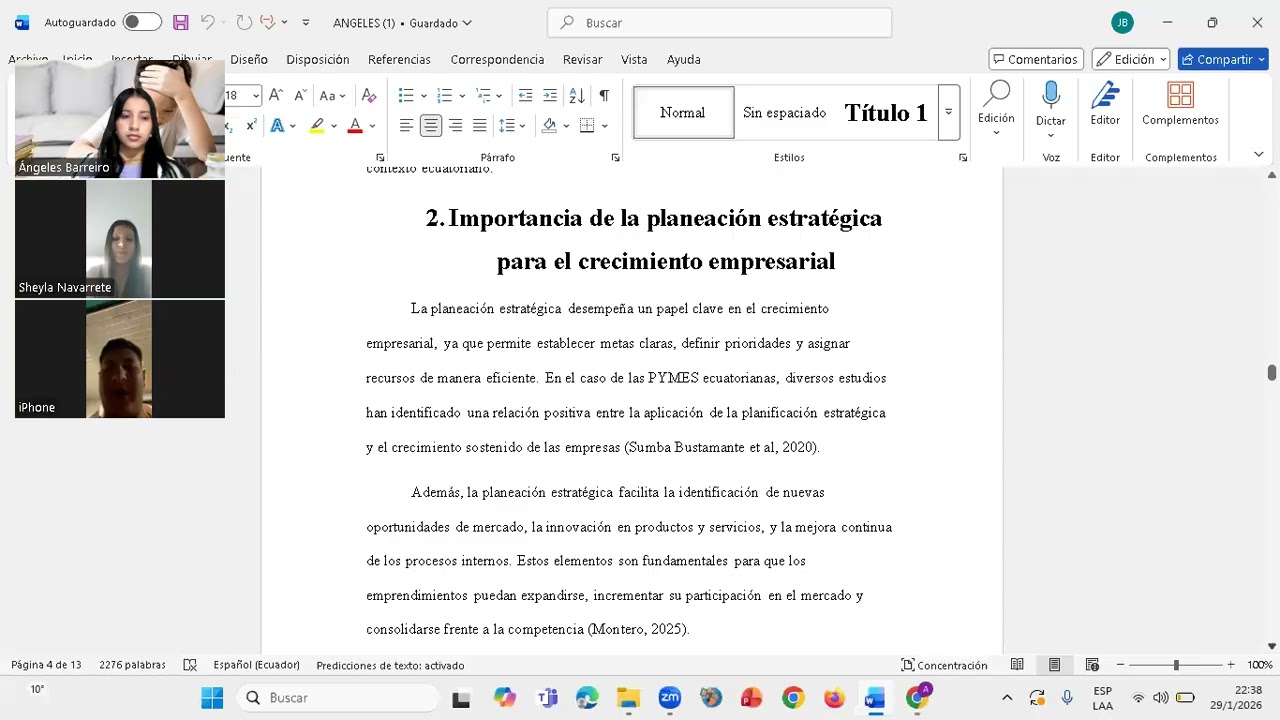Image resolution: width=1280 pixels, height=720 pixels.
Task: Open Customize Quick Access Toolbar dropdown
Action: coord(306,22)
